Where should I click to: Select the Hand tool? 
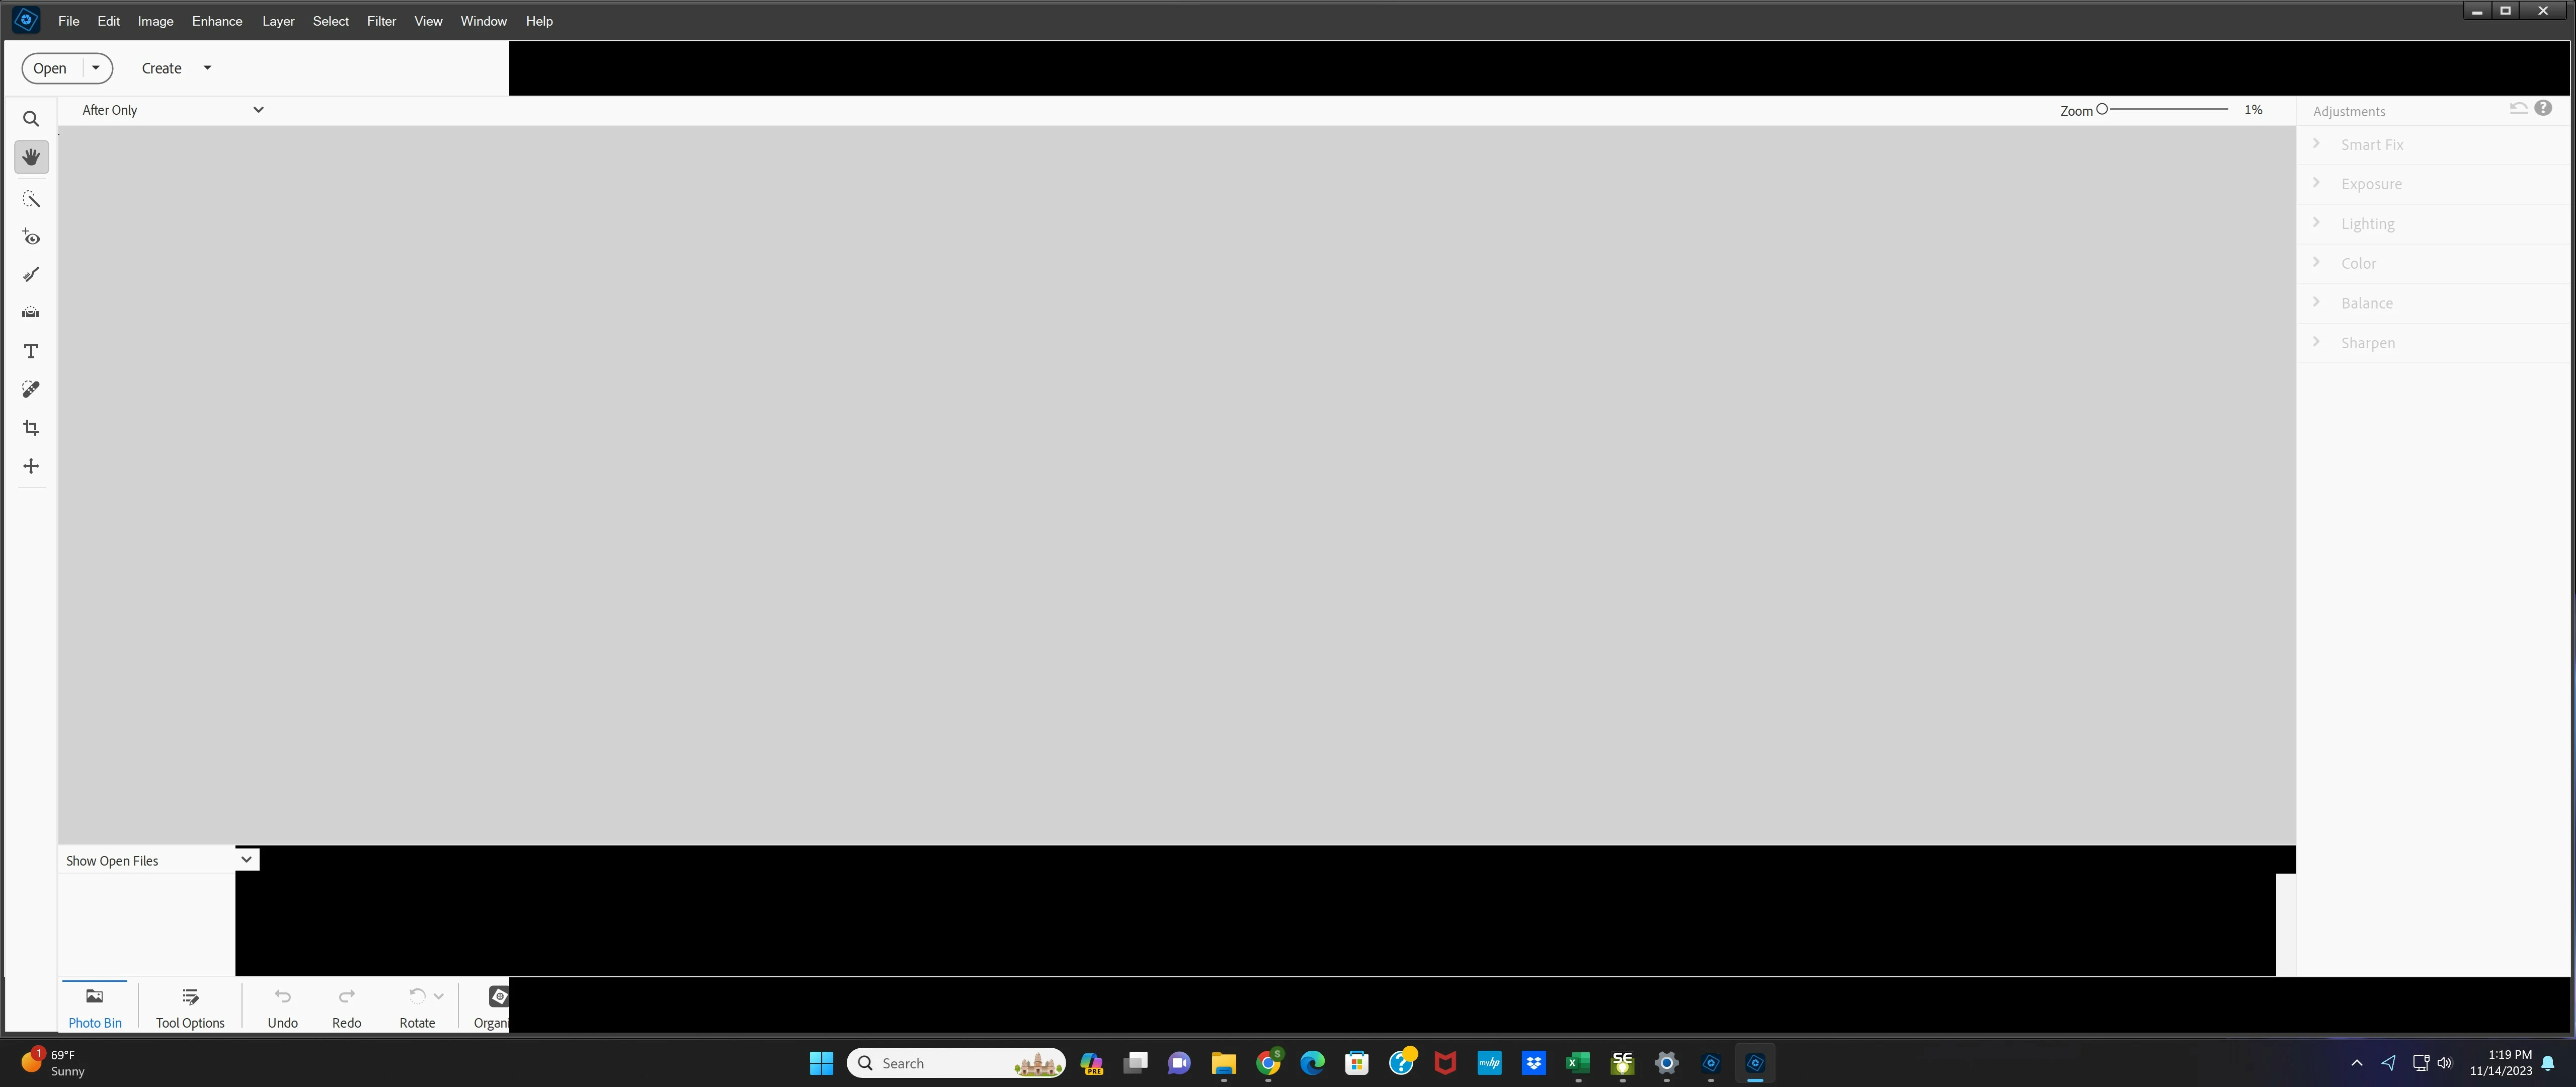(x=31, y=157)
